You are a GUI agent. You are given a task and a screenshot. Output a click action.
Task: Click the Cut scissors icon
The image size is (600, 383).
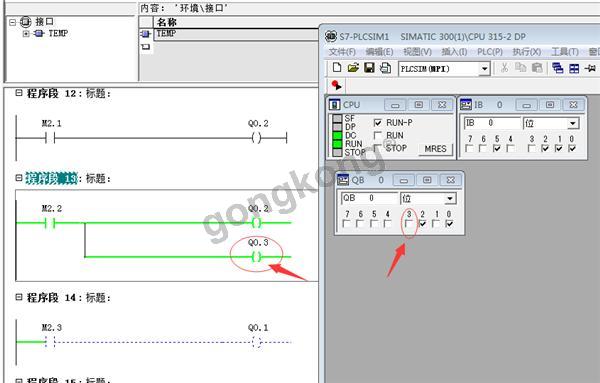coord(504,68)
